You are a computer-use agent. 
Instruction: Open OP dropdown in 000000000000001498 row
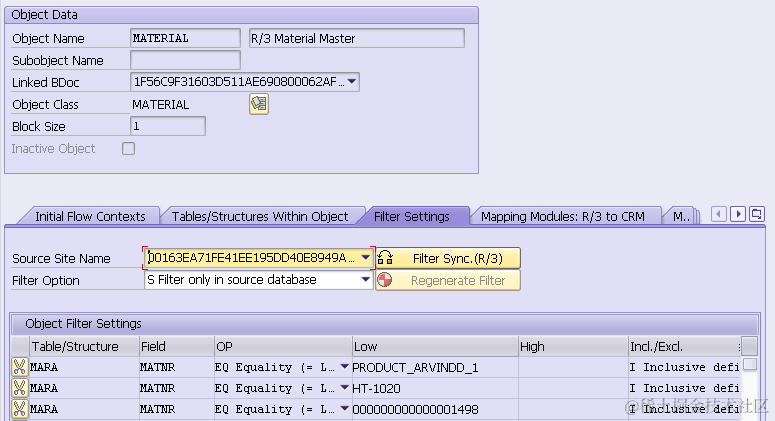point(344,409)
